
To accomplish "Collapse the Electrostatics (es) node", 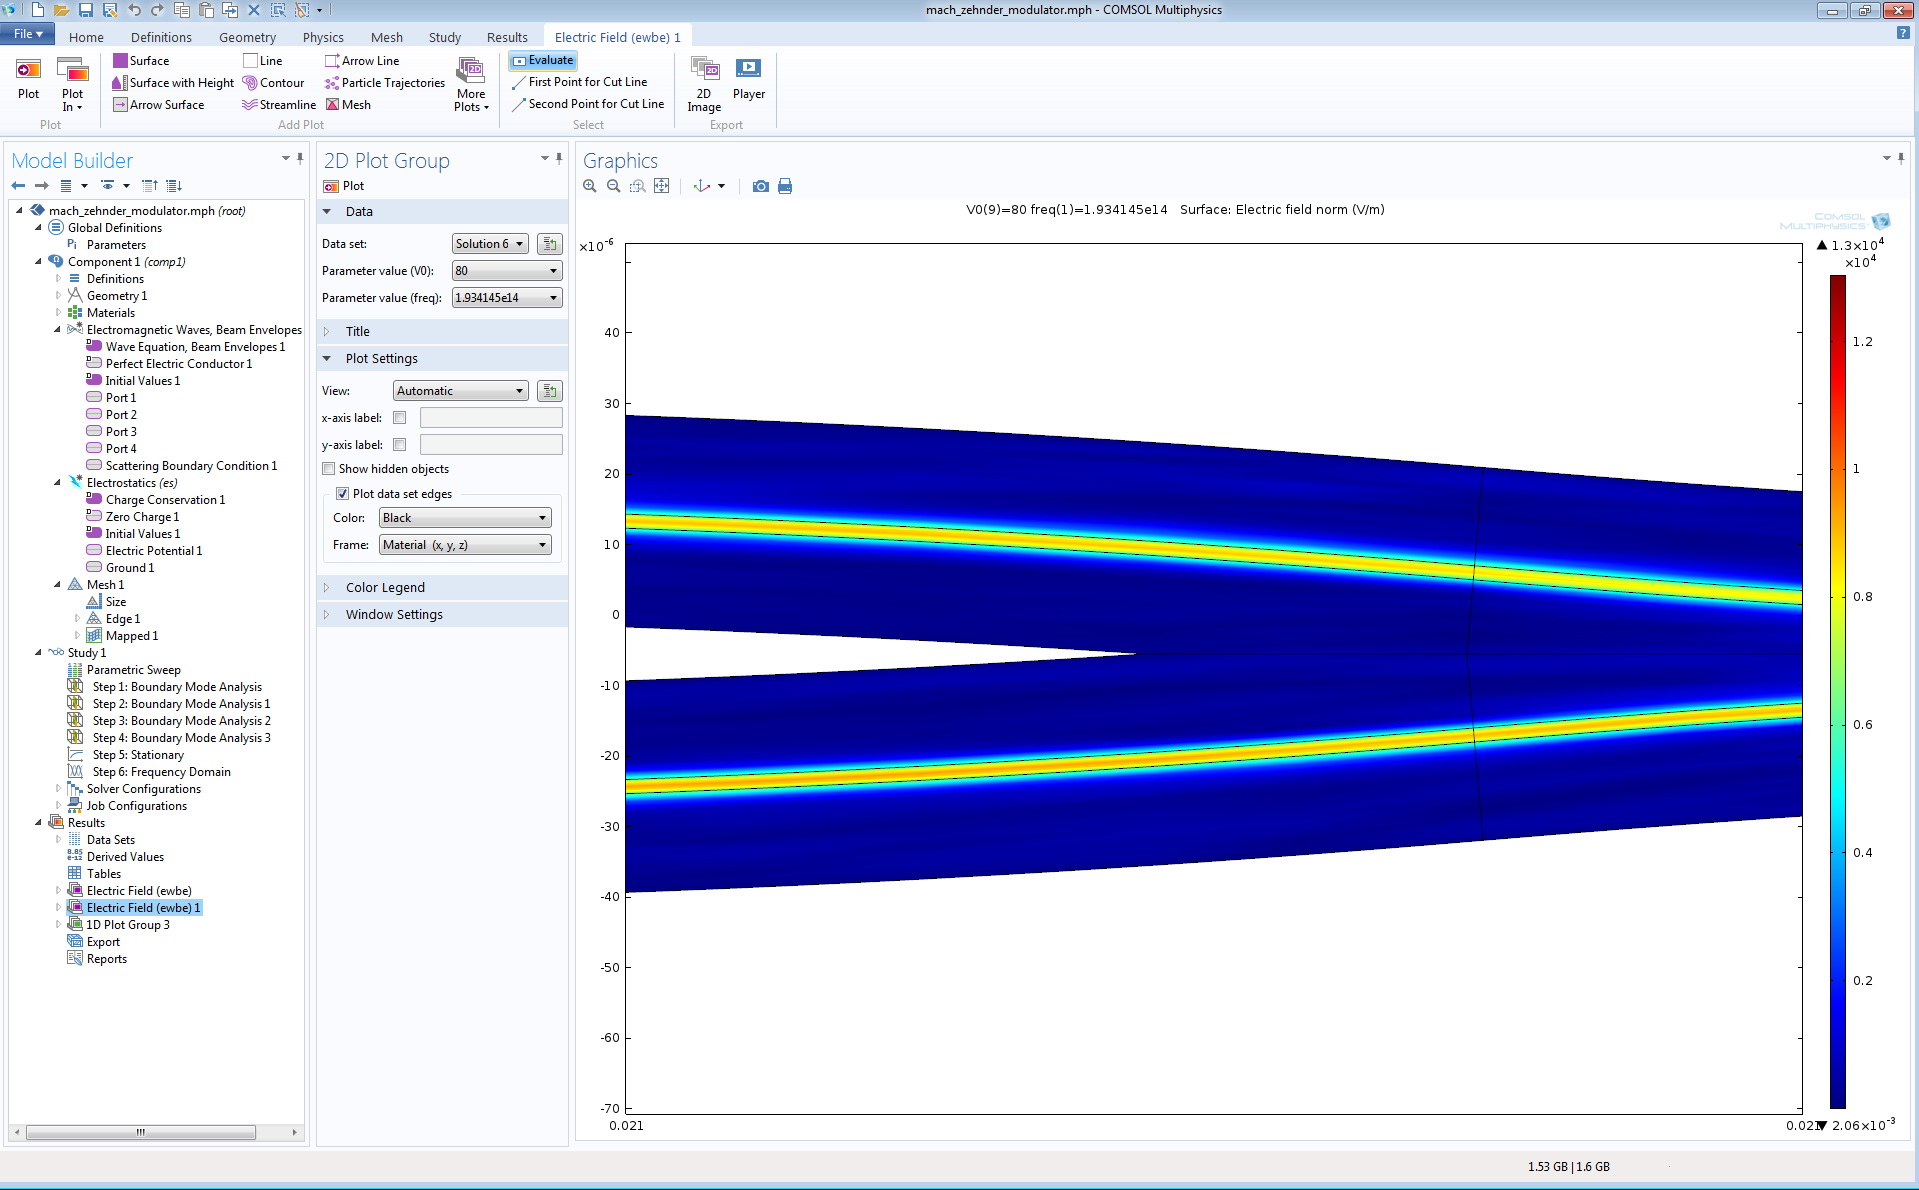I will 58,482.
